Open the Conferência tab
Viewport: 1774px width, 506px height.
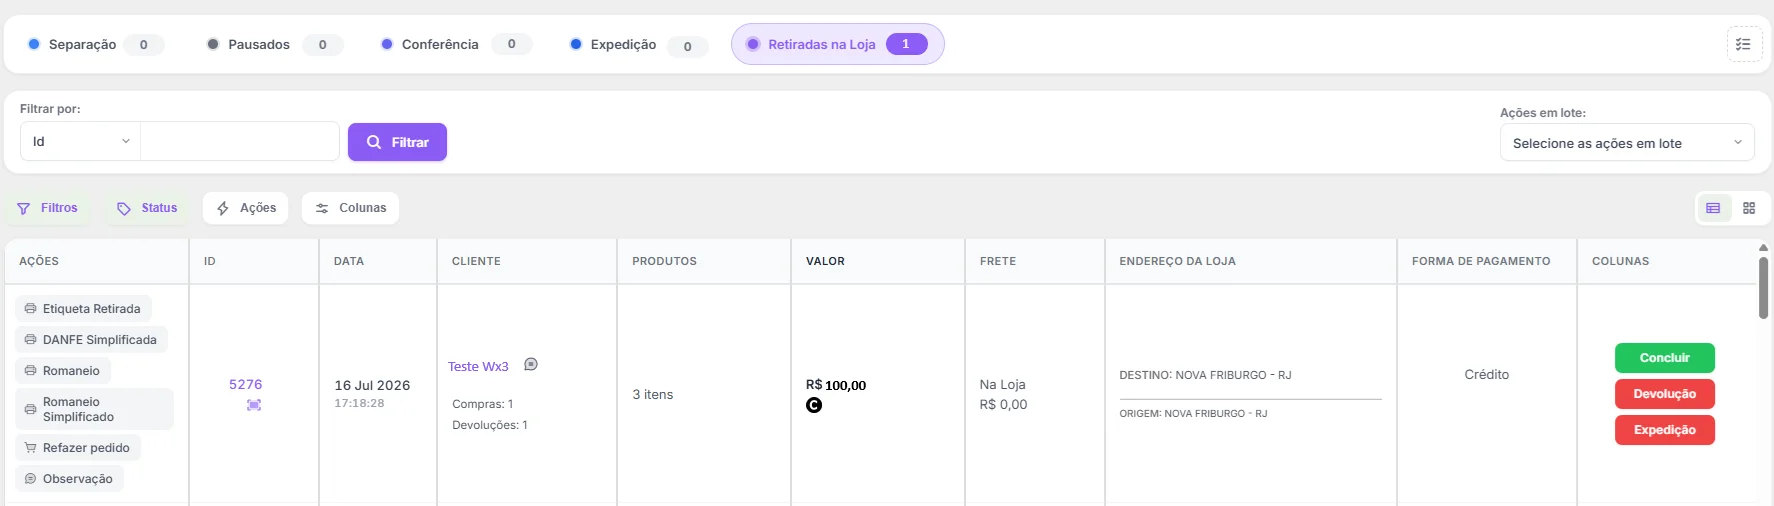(455, 45)
